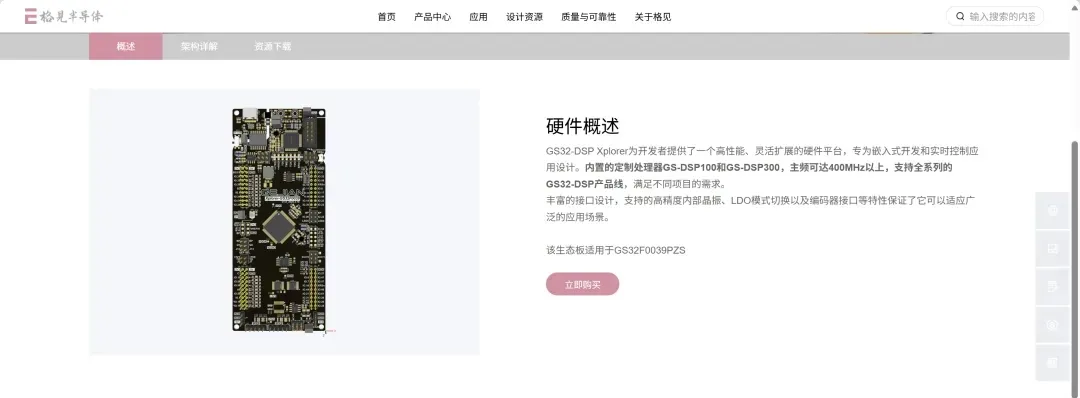
Task: Click the 格见半导体 logo
Action: click(63, 17)
